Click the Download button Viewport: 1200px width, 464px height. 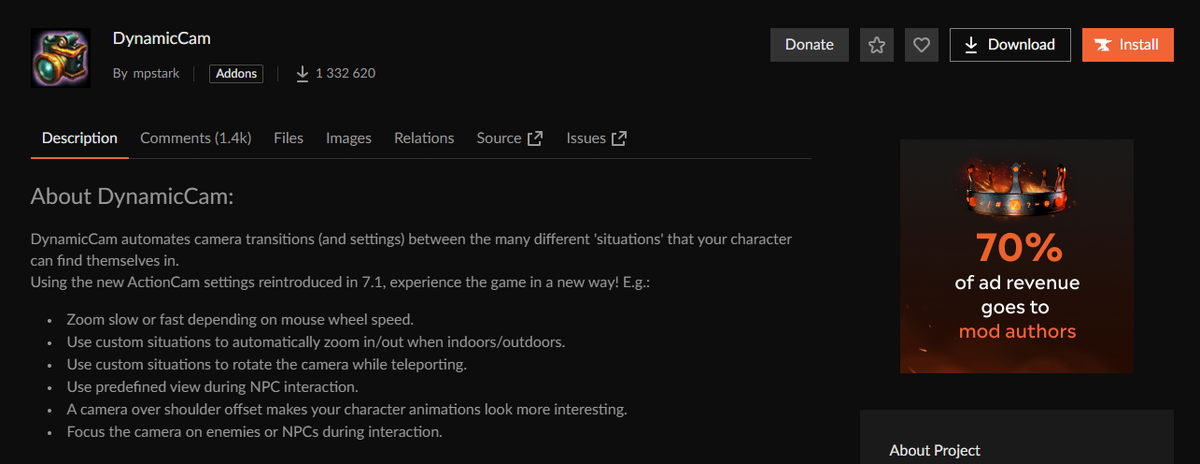click(x=1010, y=45)
